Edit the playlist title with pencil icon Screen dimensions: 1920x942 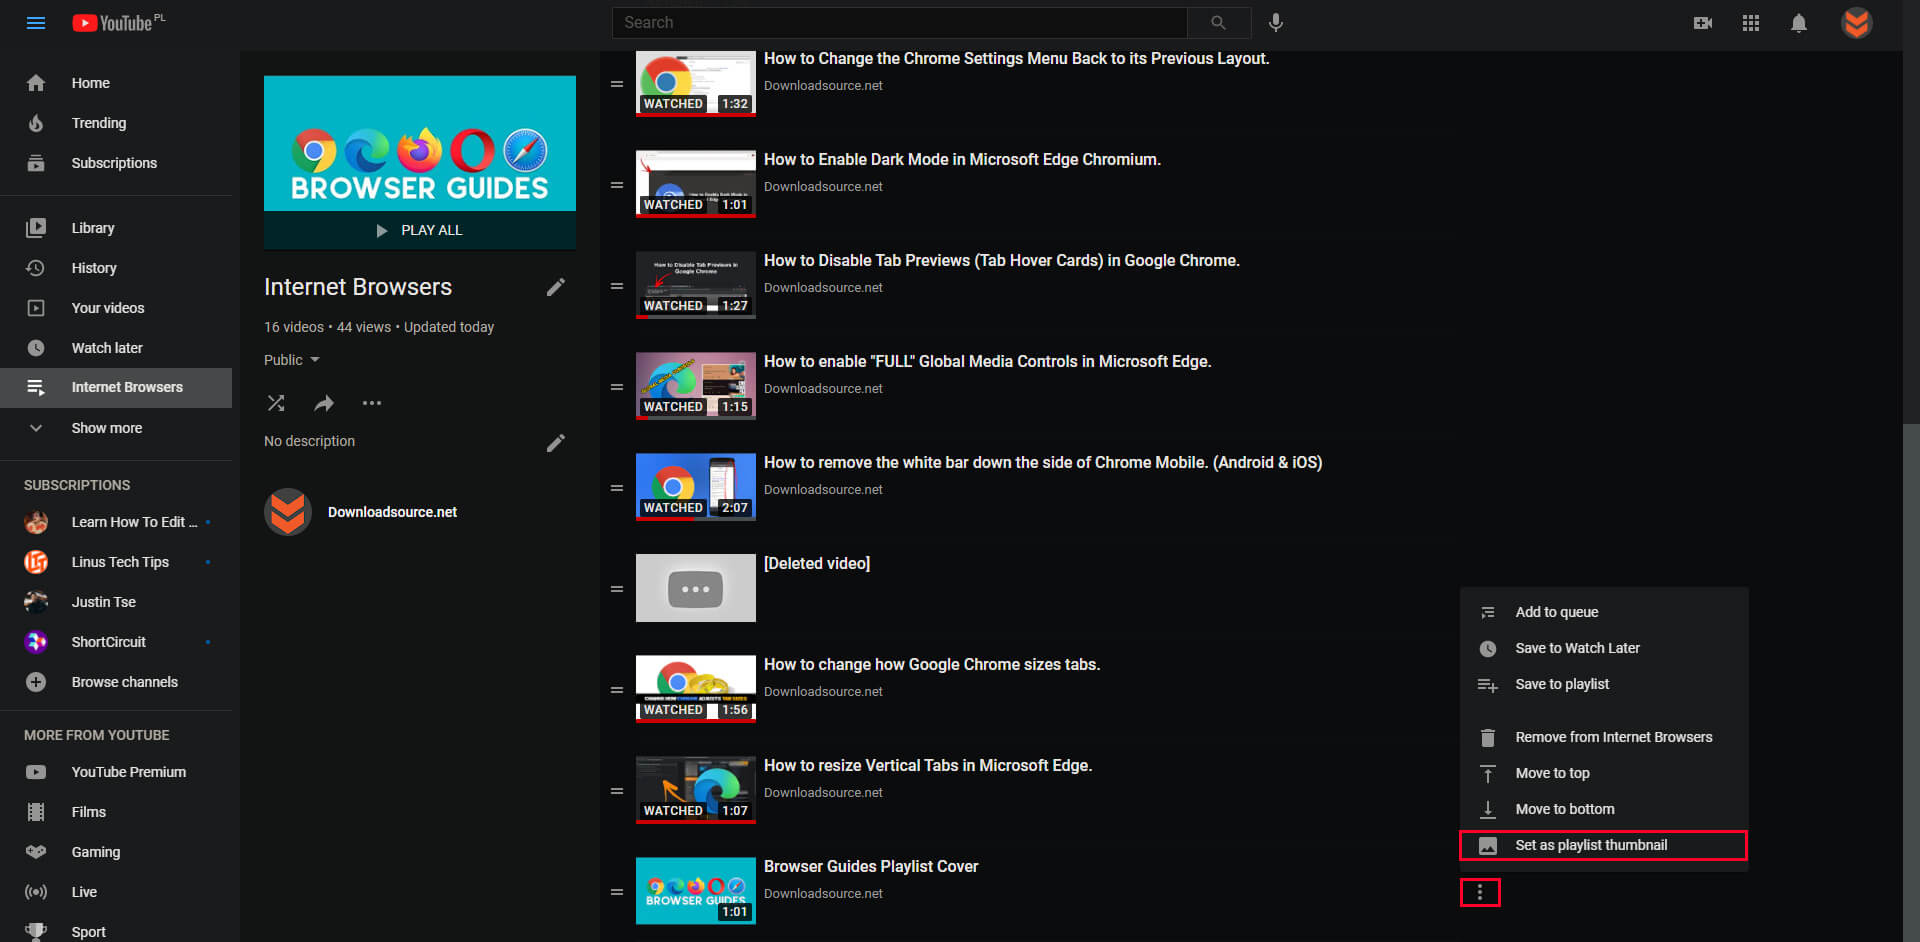point(556,287)
